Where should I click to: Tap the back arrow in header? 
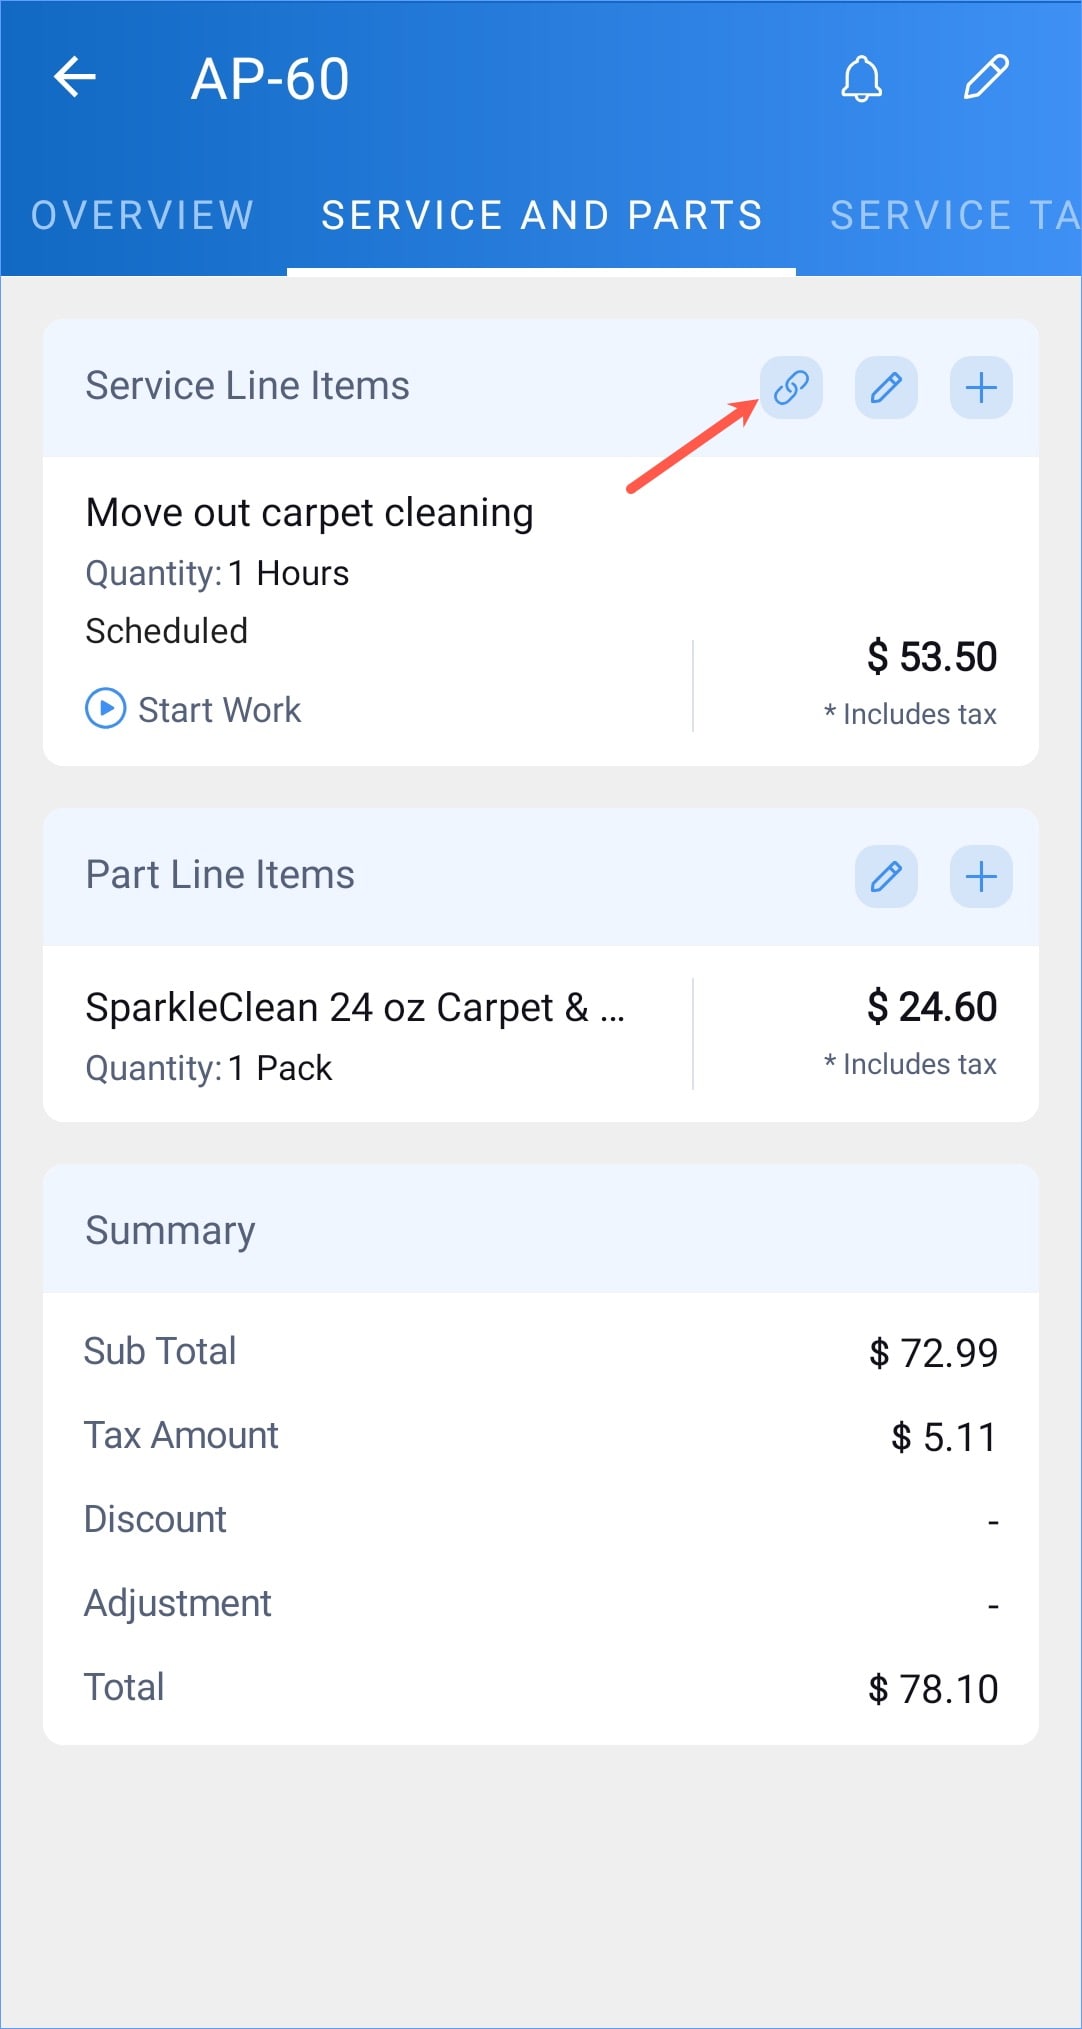(x=75, y=77)
